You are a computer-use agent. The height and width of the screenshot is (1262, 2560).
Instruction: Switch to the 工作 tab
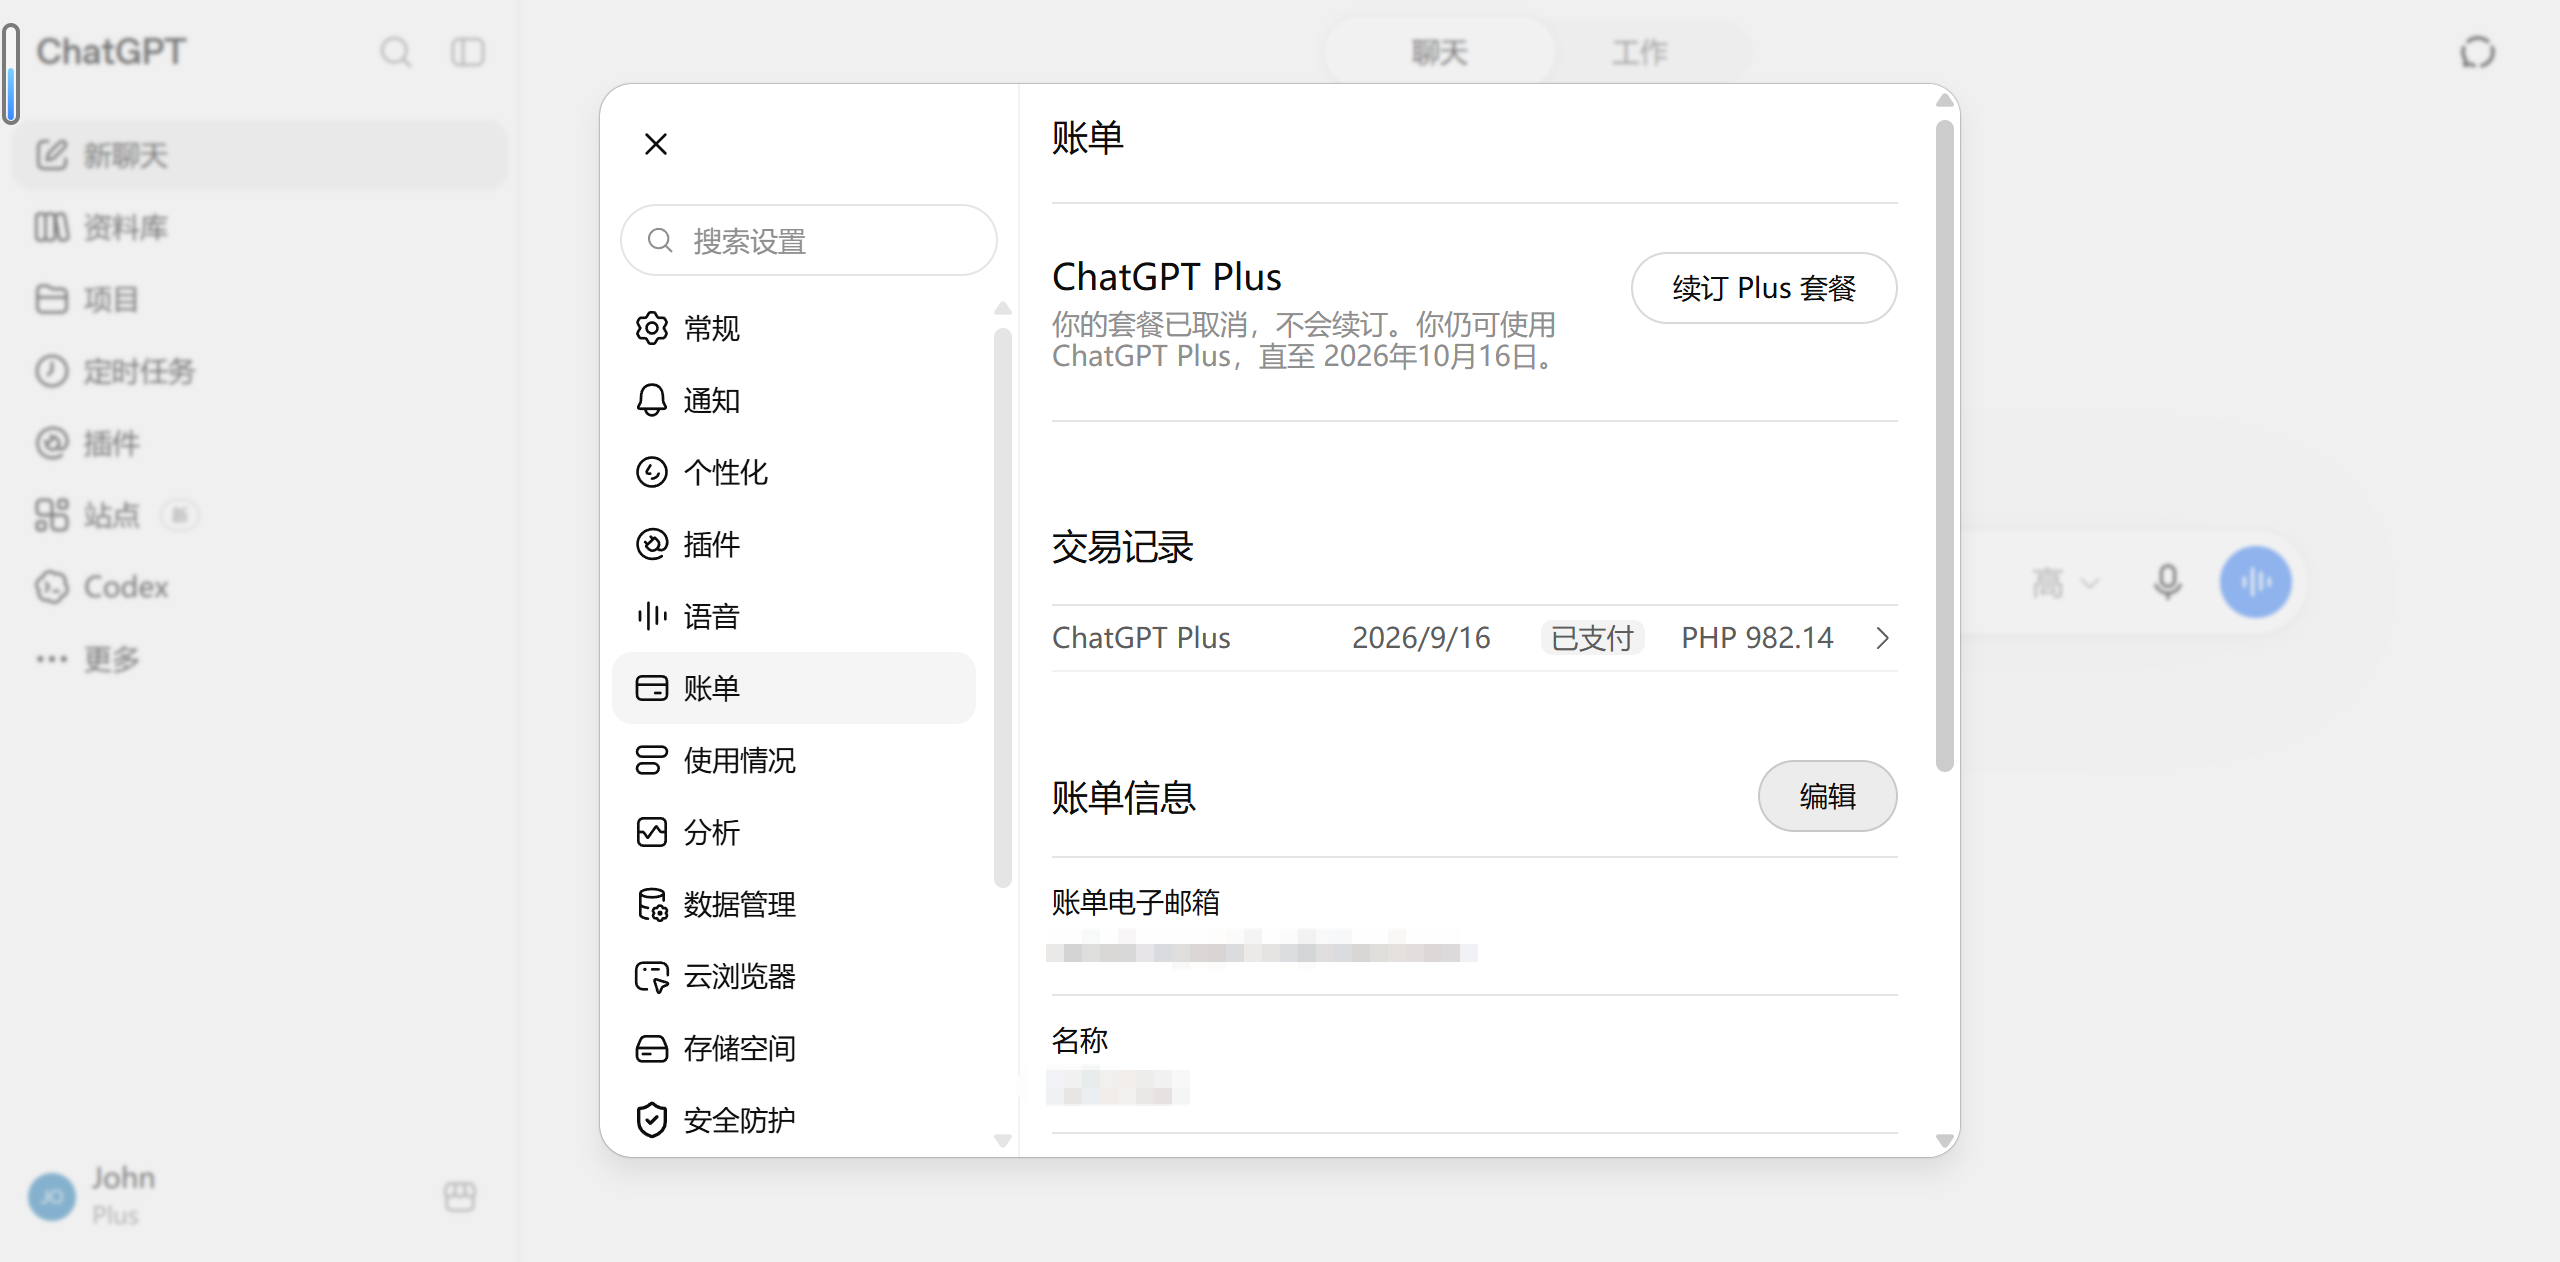(1640, 52)
